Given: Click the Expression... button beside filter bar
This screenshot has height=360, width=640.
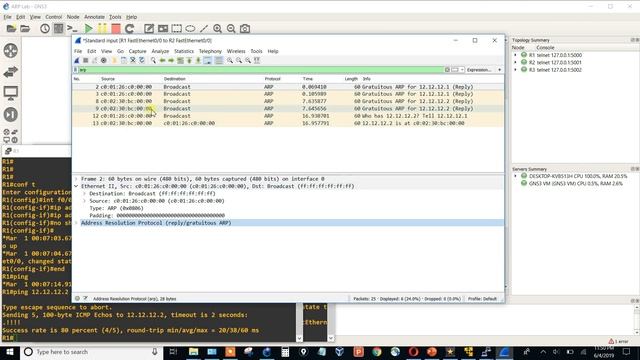Looking at the screenshot, I should coord(479,70).
